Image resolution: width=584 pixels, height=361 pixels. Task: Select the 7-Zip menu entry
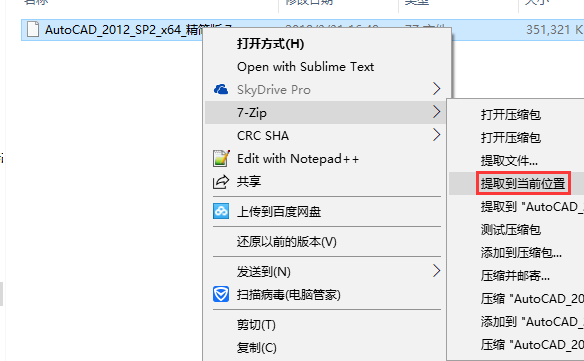click(252, 113)
